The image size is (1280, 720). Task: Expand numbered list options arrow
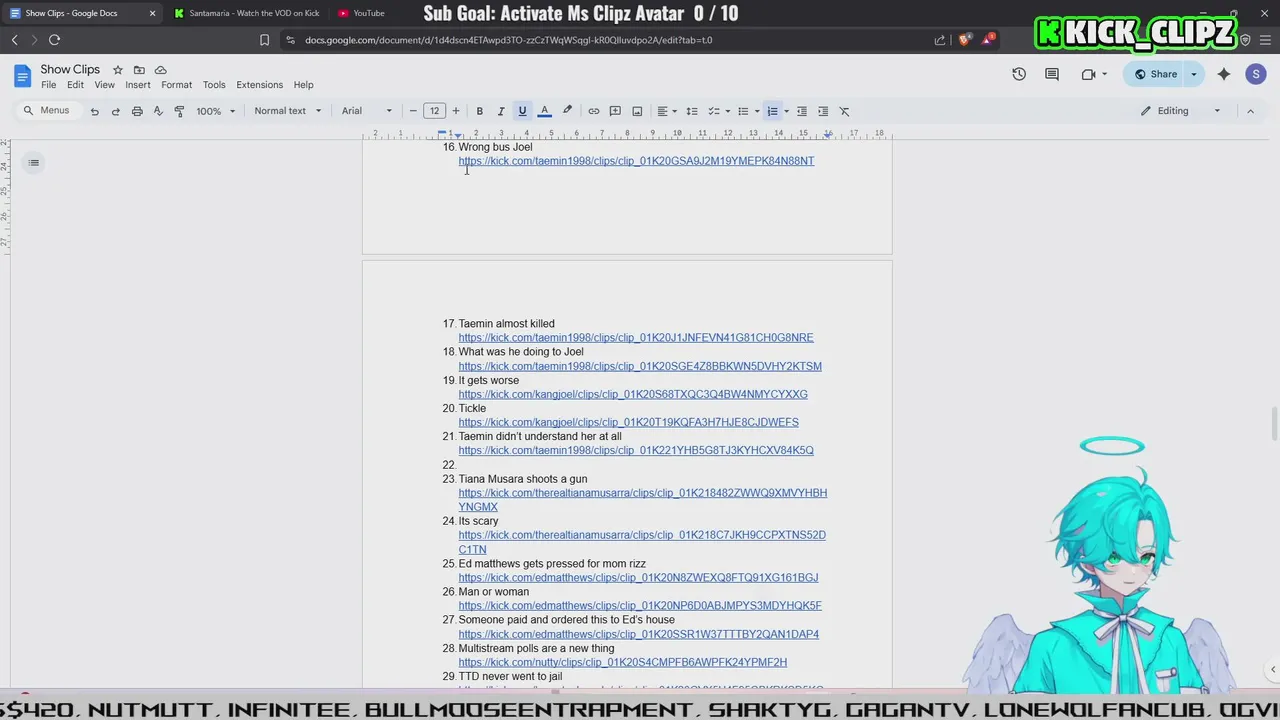tap(786, 111)
